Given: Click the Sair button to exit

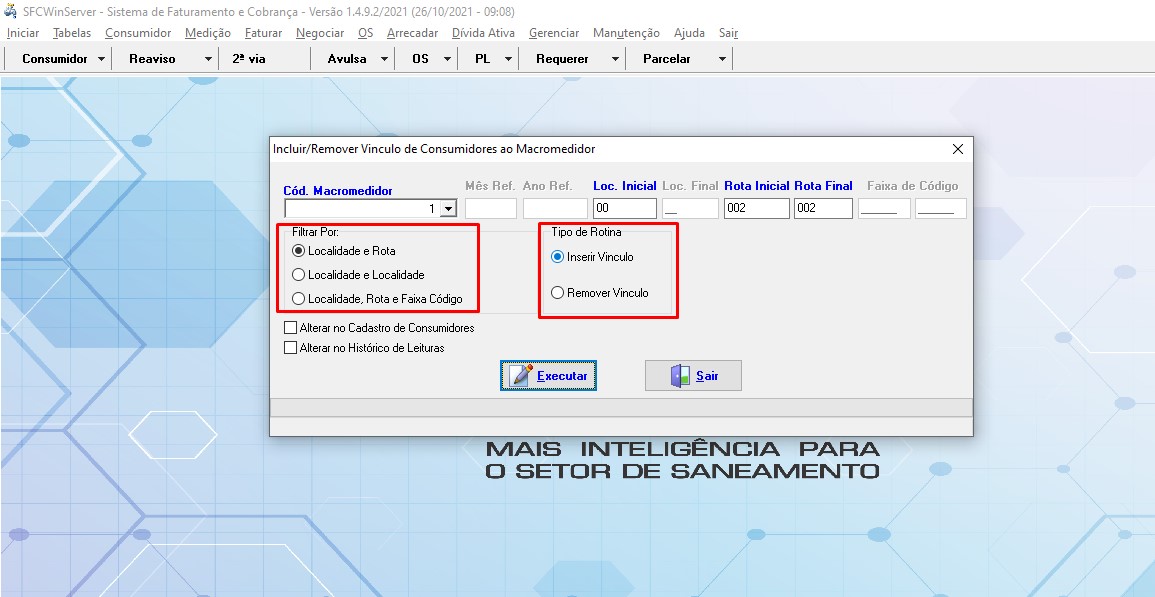Looking at the screenshot, I should [x=693, y=375].
